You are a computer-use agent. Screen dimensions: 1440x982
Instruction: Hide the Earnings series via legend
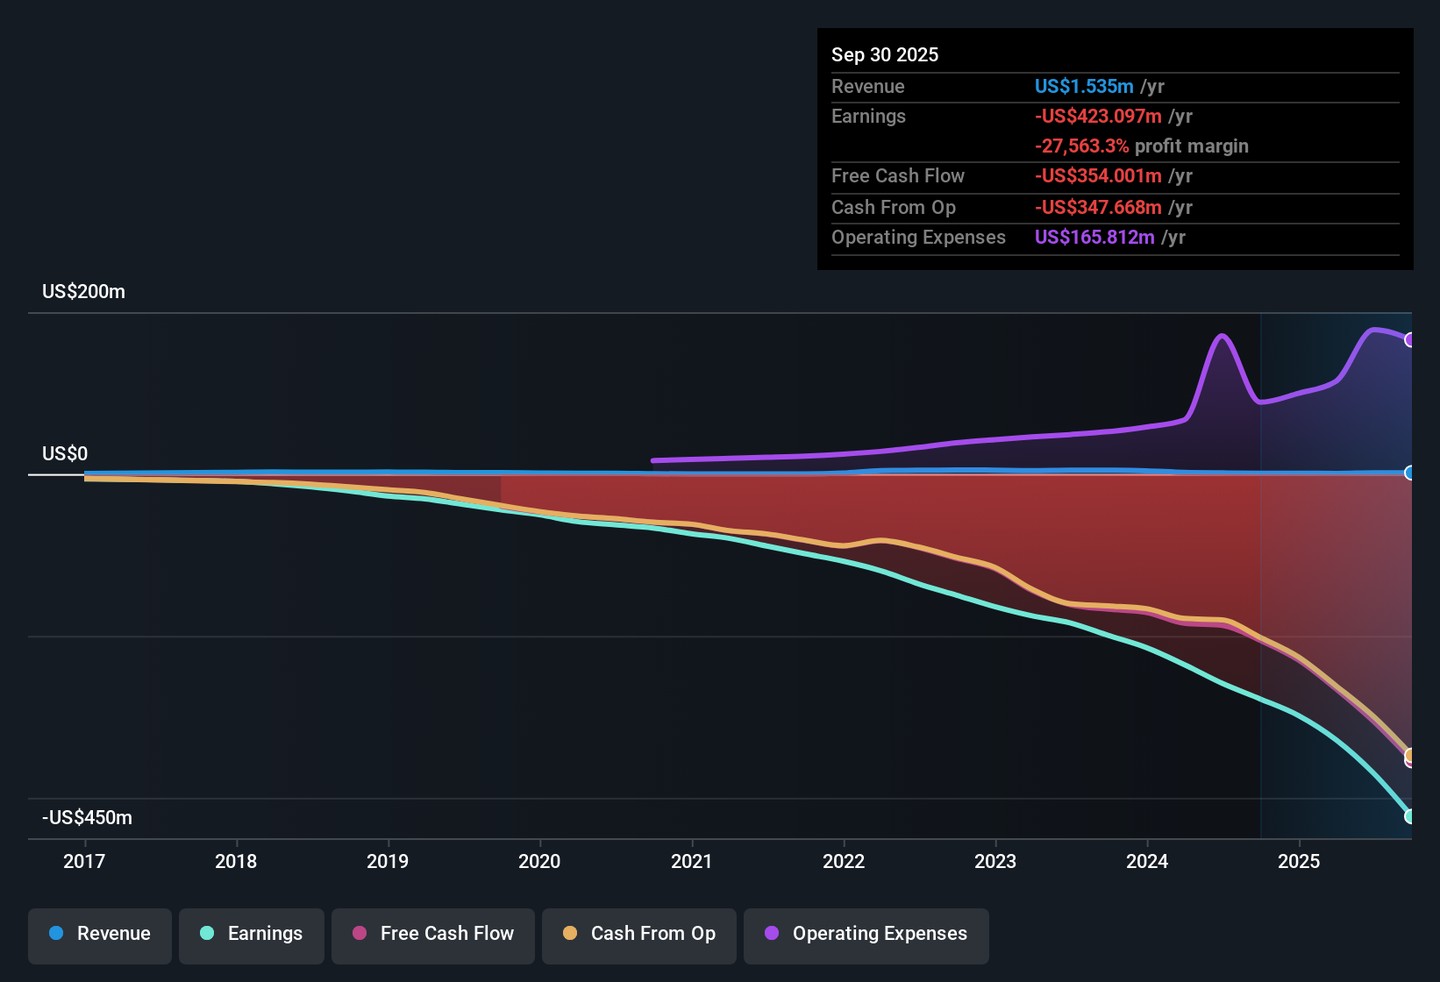(x=251, y=934)
